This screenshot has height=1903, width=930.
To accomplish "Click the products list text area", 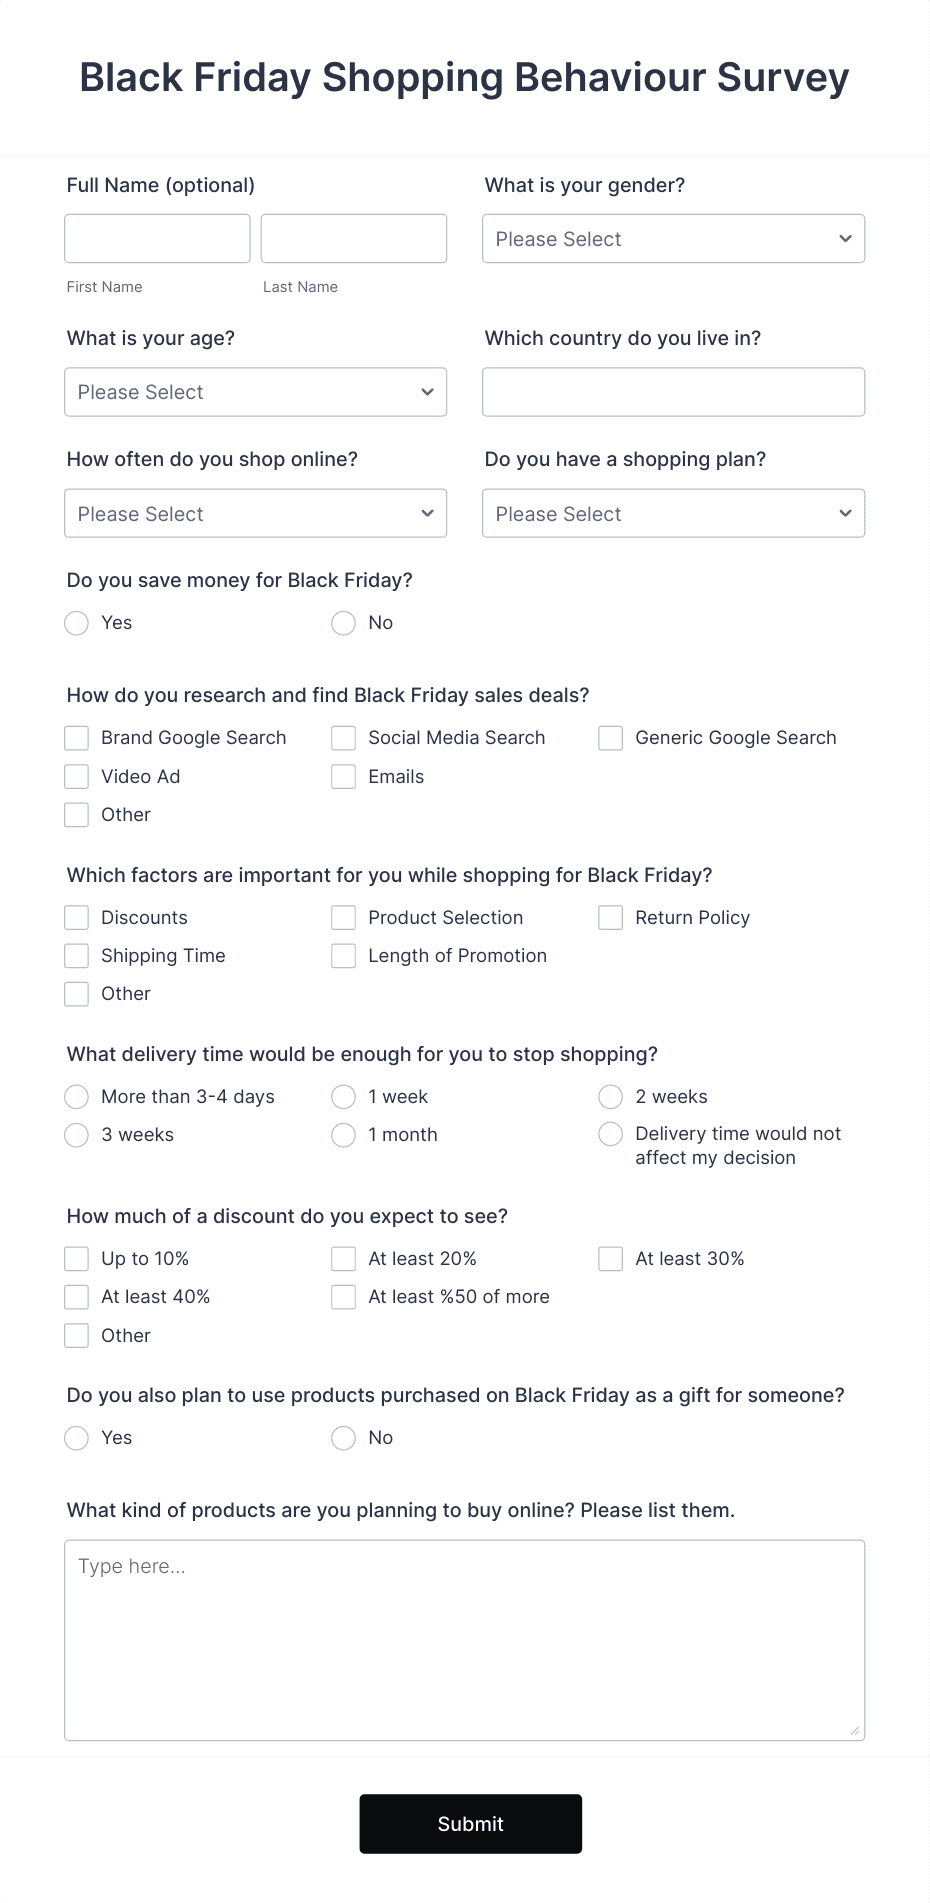I will tap(465, 1640).
